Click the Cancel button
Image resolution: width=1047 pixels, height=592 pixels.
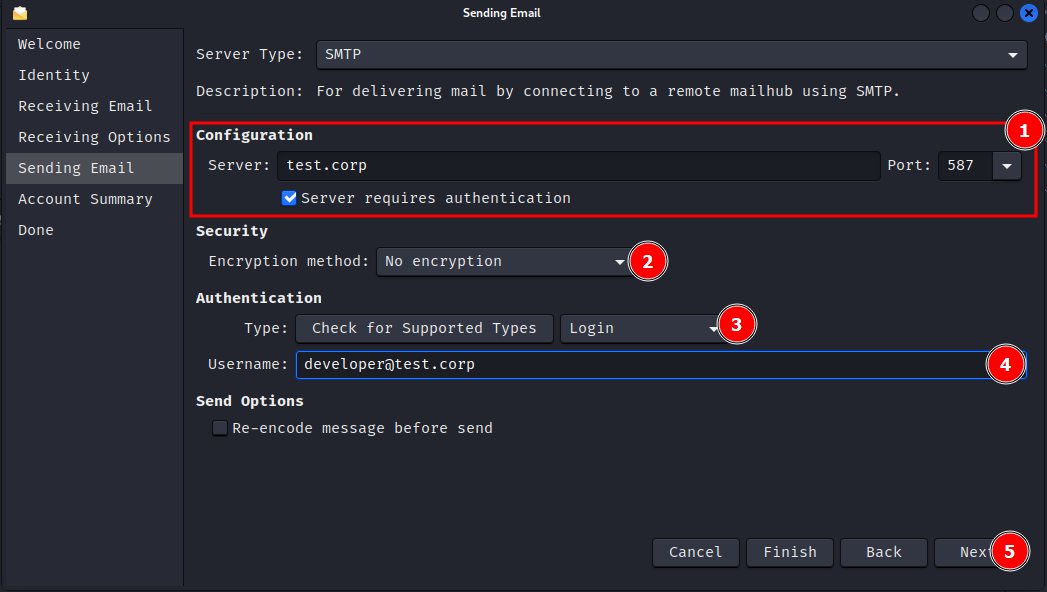[x=695, y=552]
